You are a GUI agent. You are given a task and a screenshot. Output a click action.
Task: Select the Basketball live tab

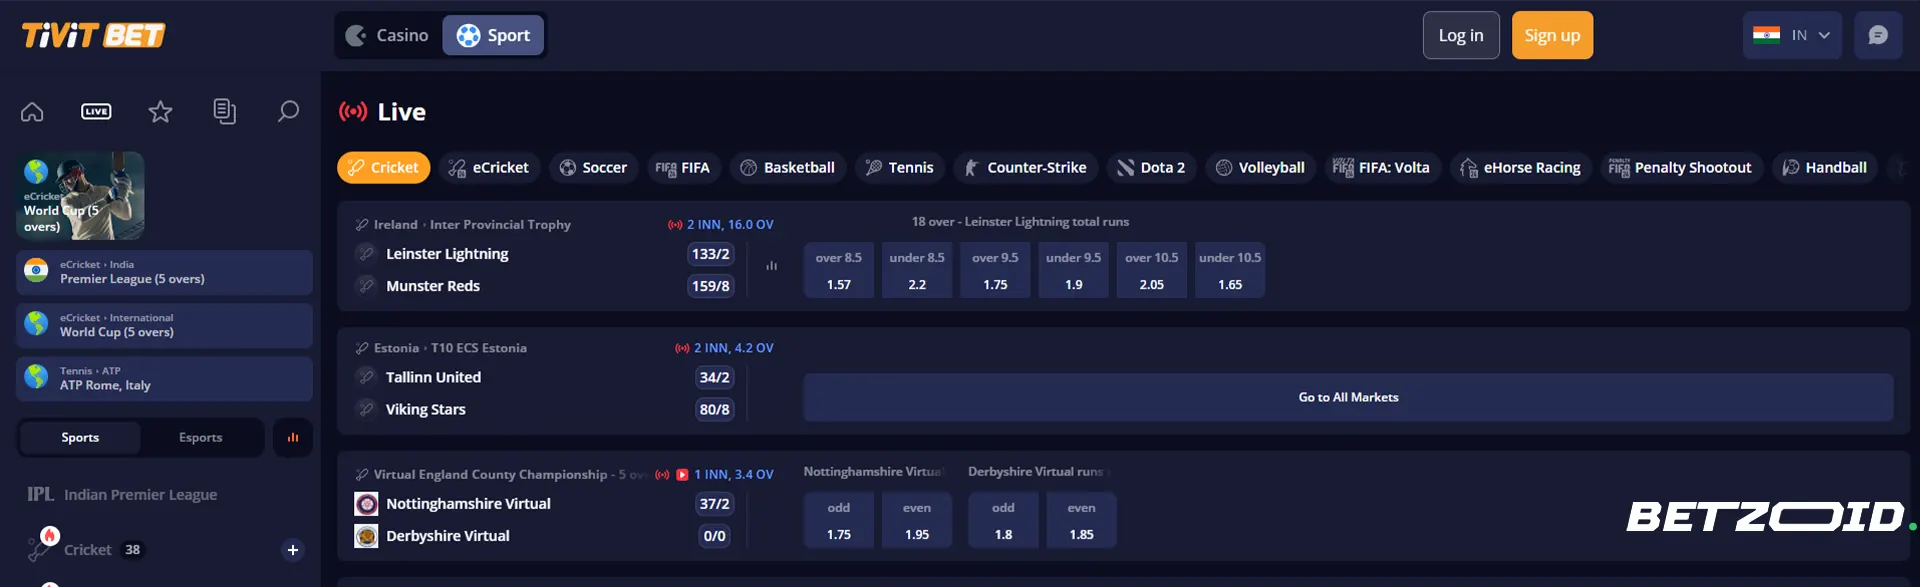tap(787, 168)
